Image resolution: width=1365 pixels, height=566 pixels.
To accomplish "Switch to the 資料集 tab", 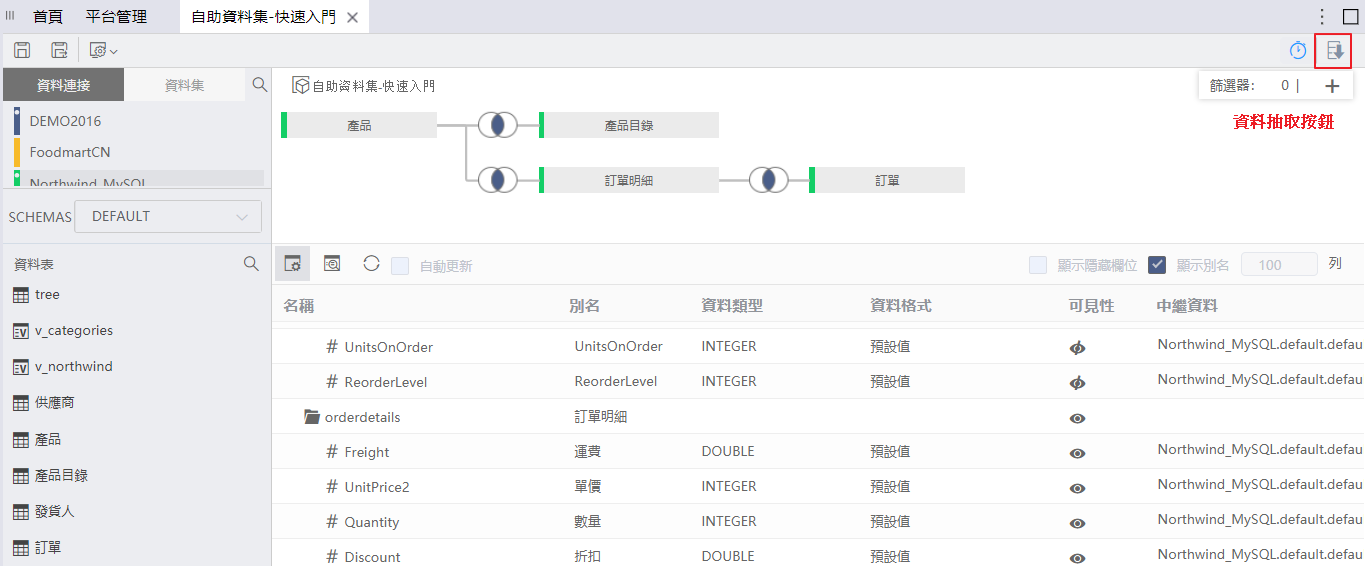I will pos(184,86).
